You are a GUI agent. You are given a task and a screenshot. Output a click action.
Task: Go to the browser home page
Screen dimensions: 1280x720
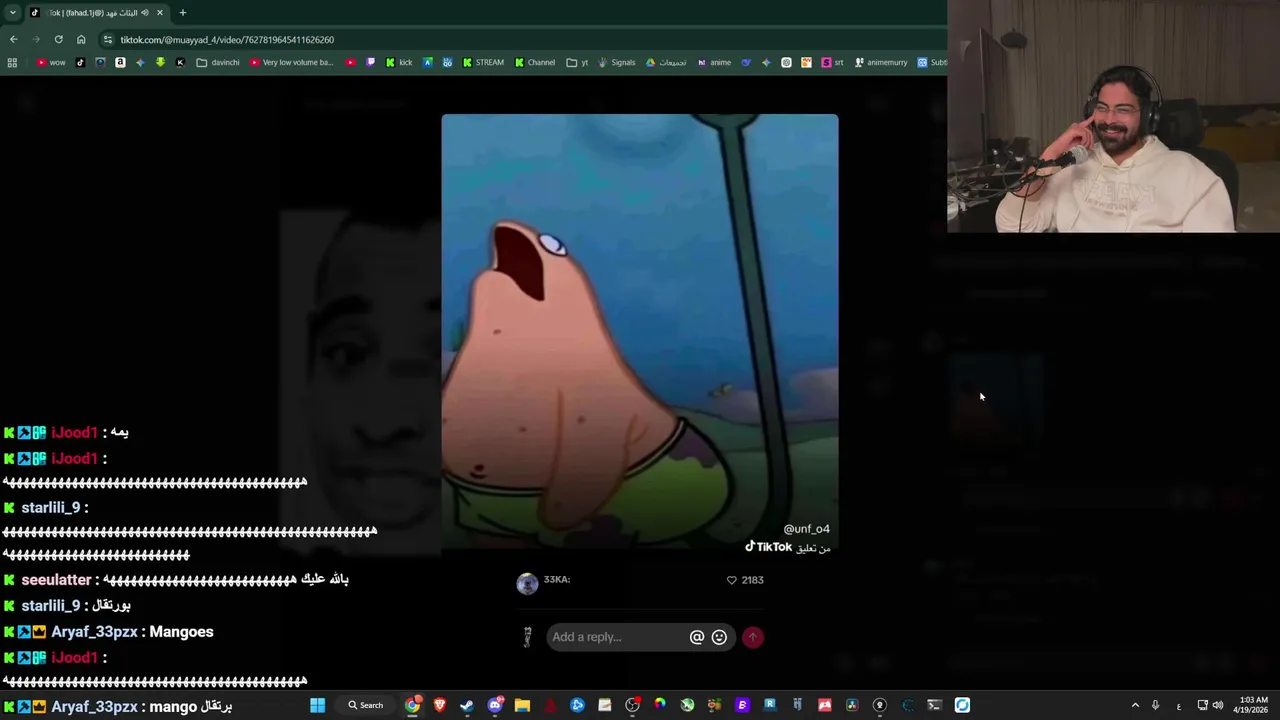81,39
